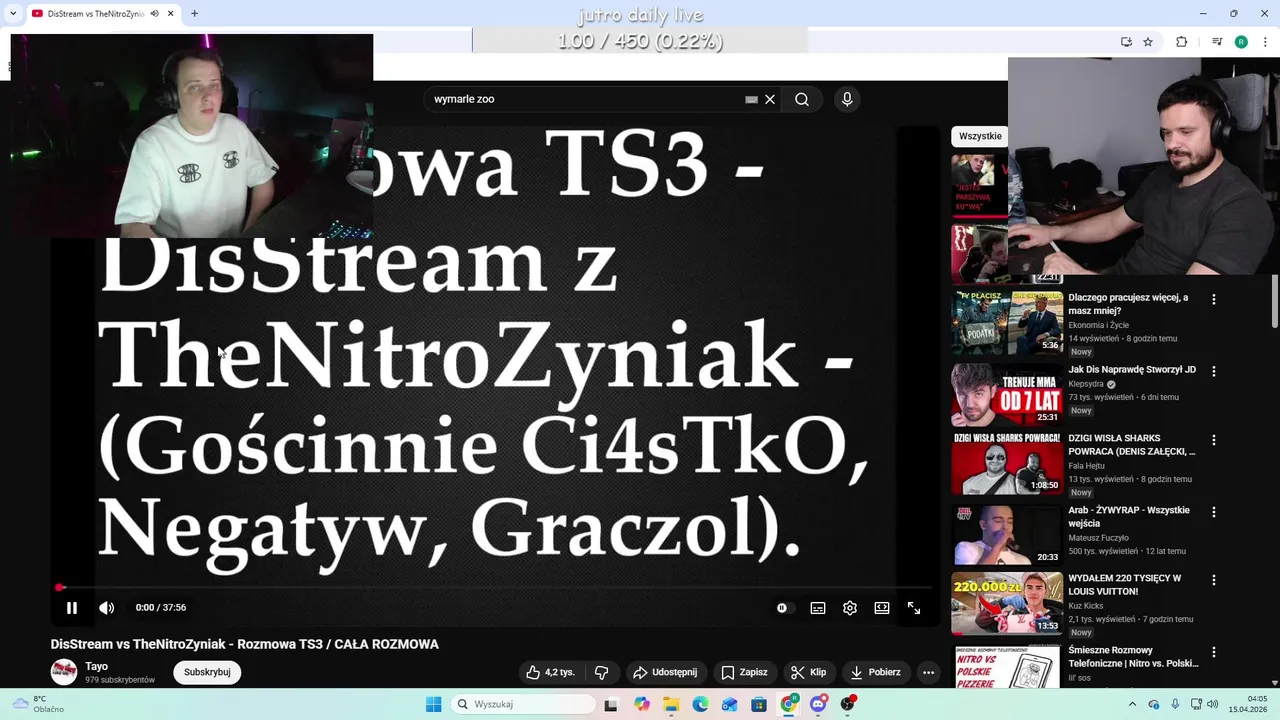Open the Klepsydra channel name
Viewport: 1280px width, 720px height.
[x=1085, y=384]
